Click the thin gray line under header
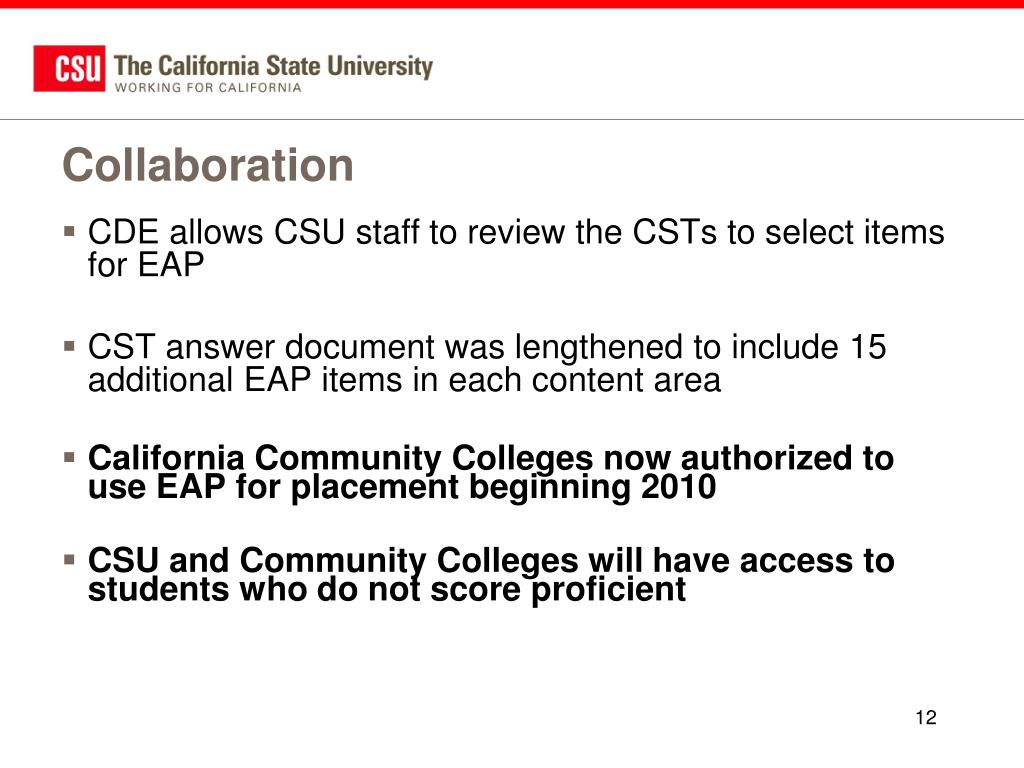The height and width of the screenshot is (768, 1024). pyautogui.click(x=512, y=120)
